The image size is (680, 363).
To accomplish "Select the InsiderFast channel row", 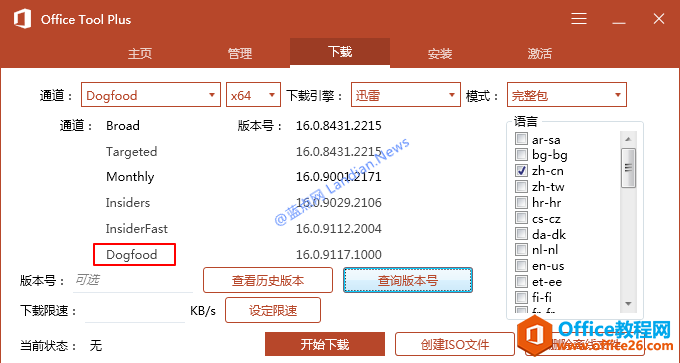I will click(x=137, y=229).
